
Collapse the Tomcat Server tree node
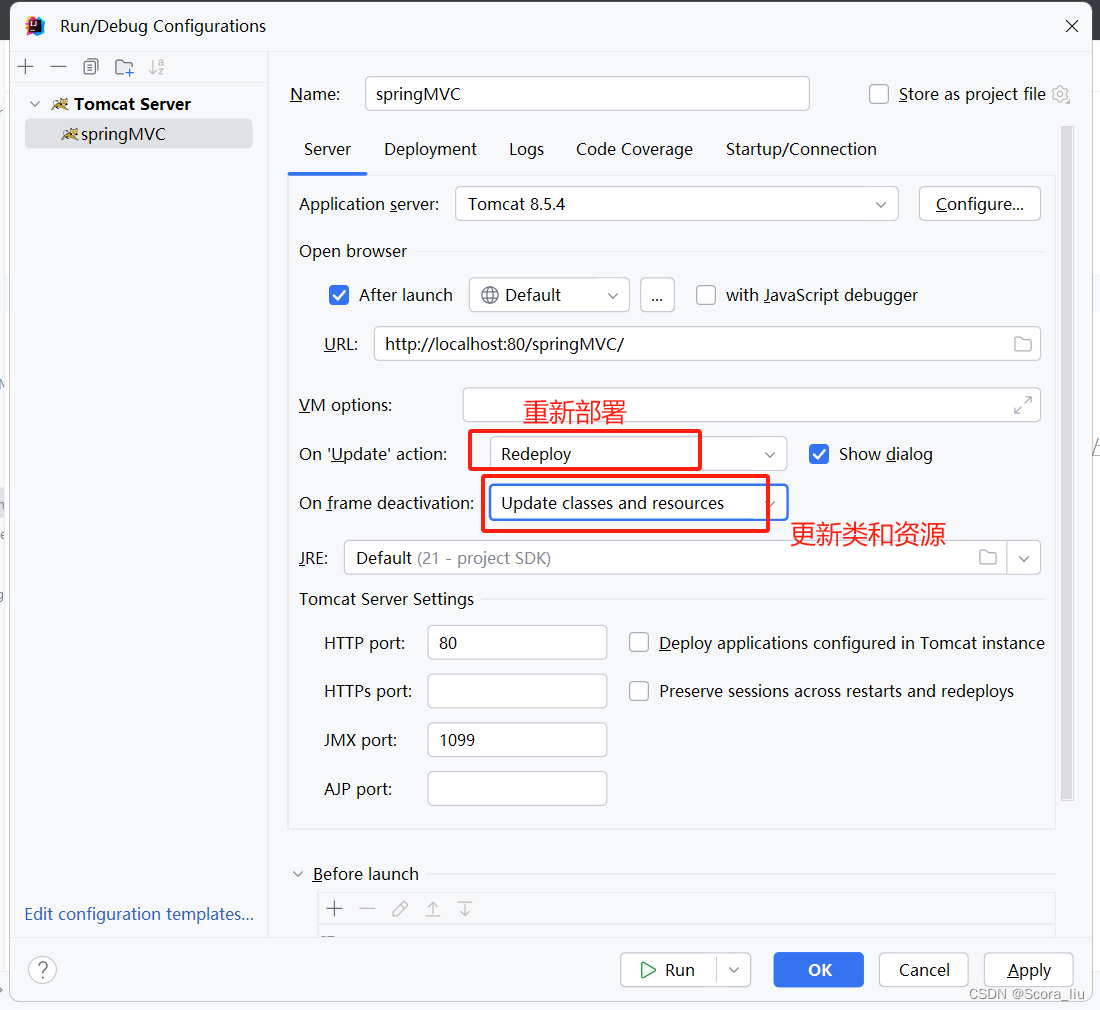35,104
